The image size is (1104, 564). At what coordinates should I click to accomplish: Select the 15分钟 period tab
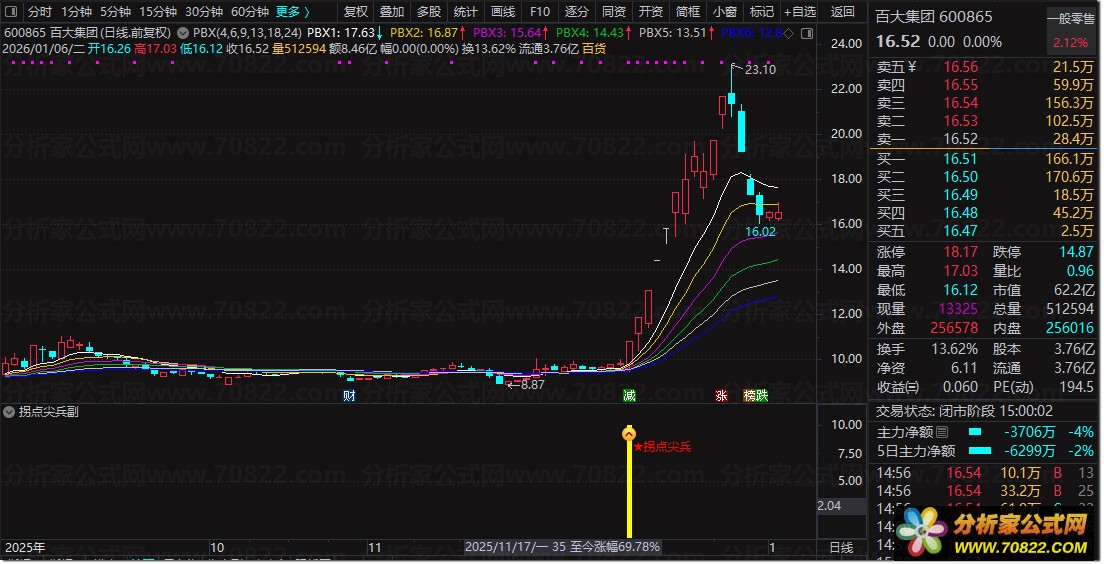pyautogui.click(x=158, y=11)
